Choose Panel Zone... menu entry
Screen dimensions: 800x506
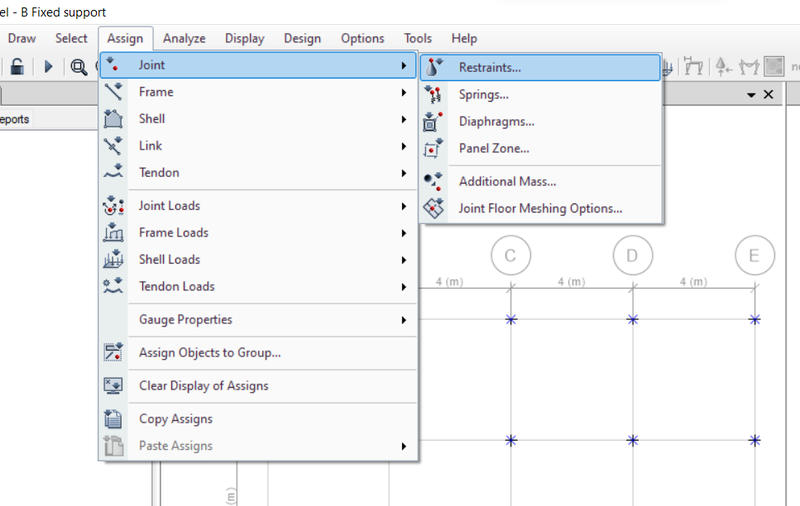click(540, 148)
